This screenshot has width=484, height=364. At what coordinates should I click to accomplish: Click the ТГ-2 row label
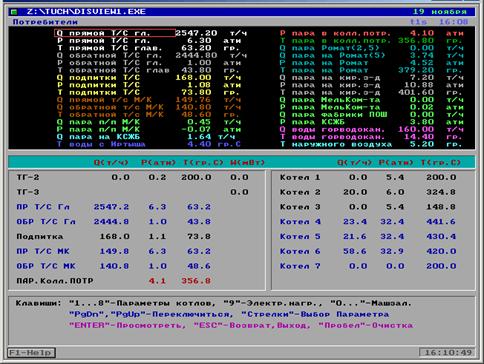click(28, 177)
